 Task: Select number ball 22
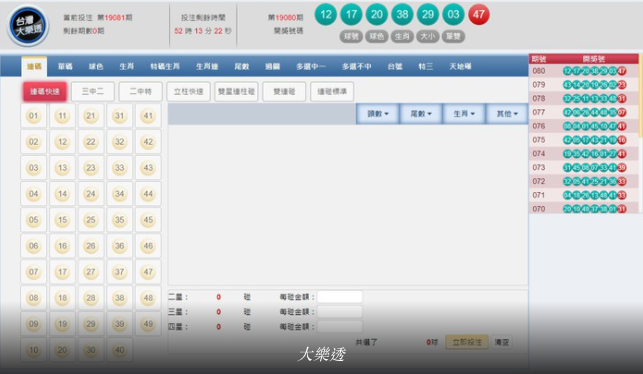91,142
